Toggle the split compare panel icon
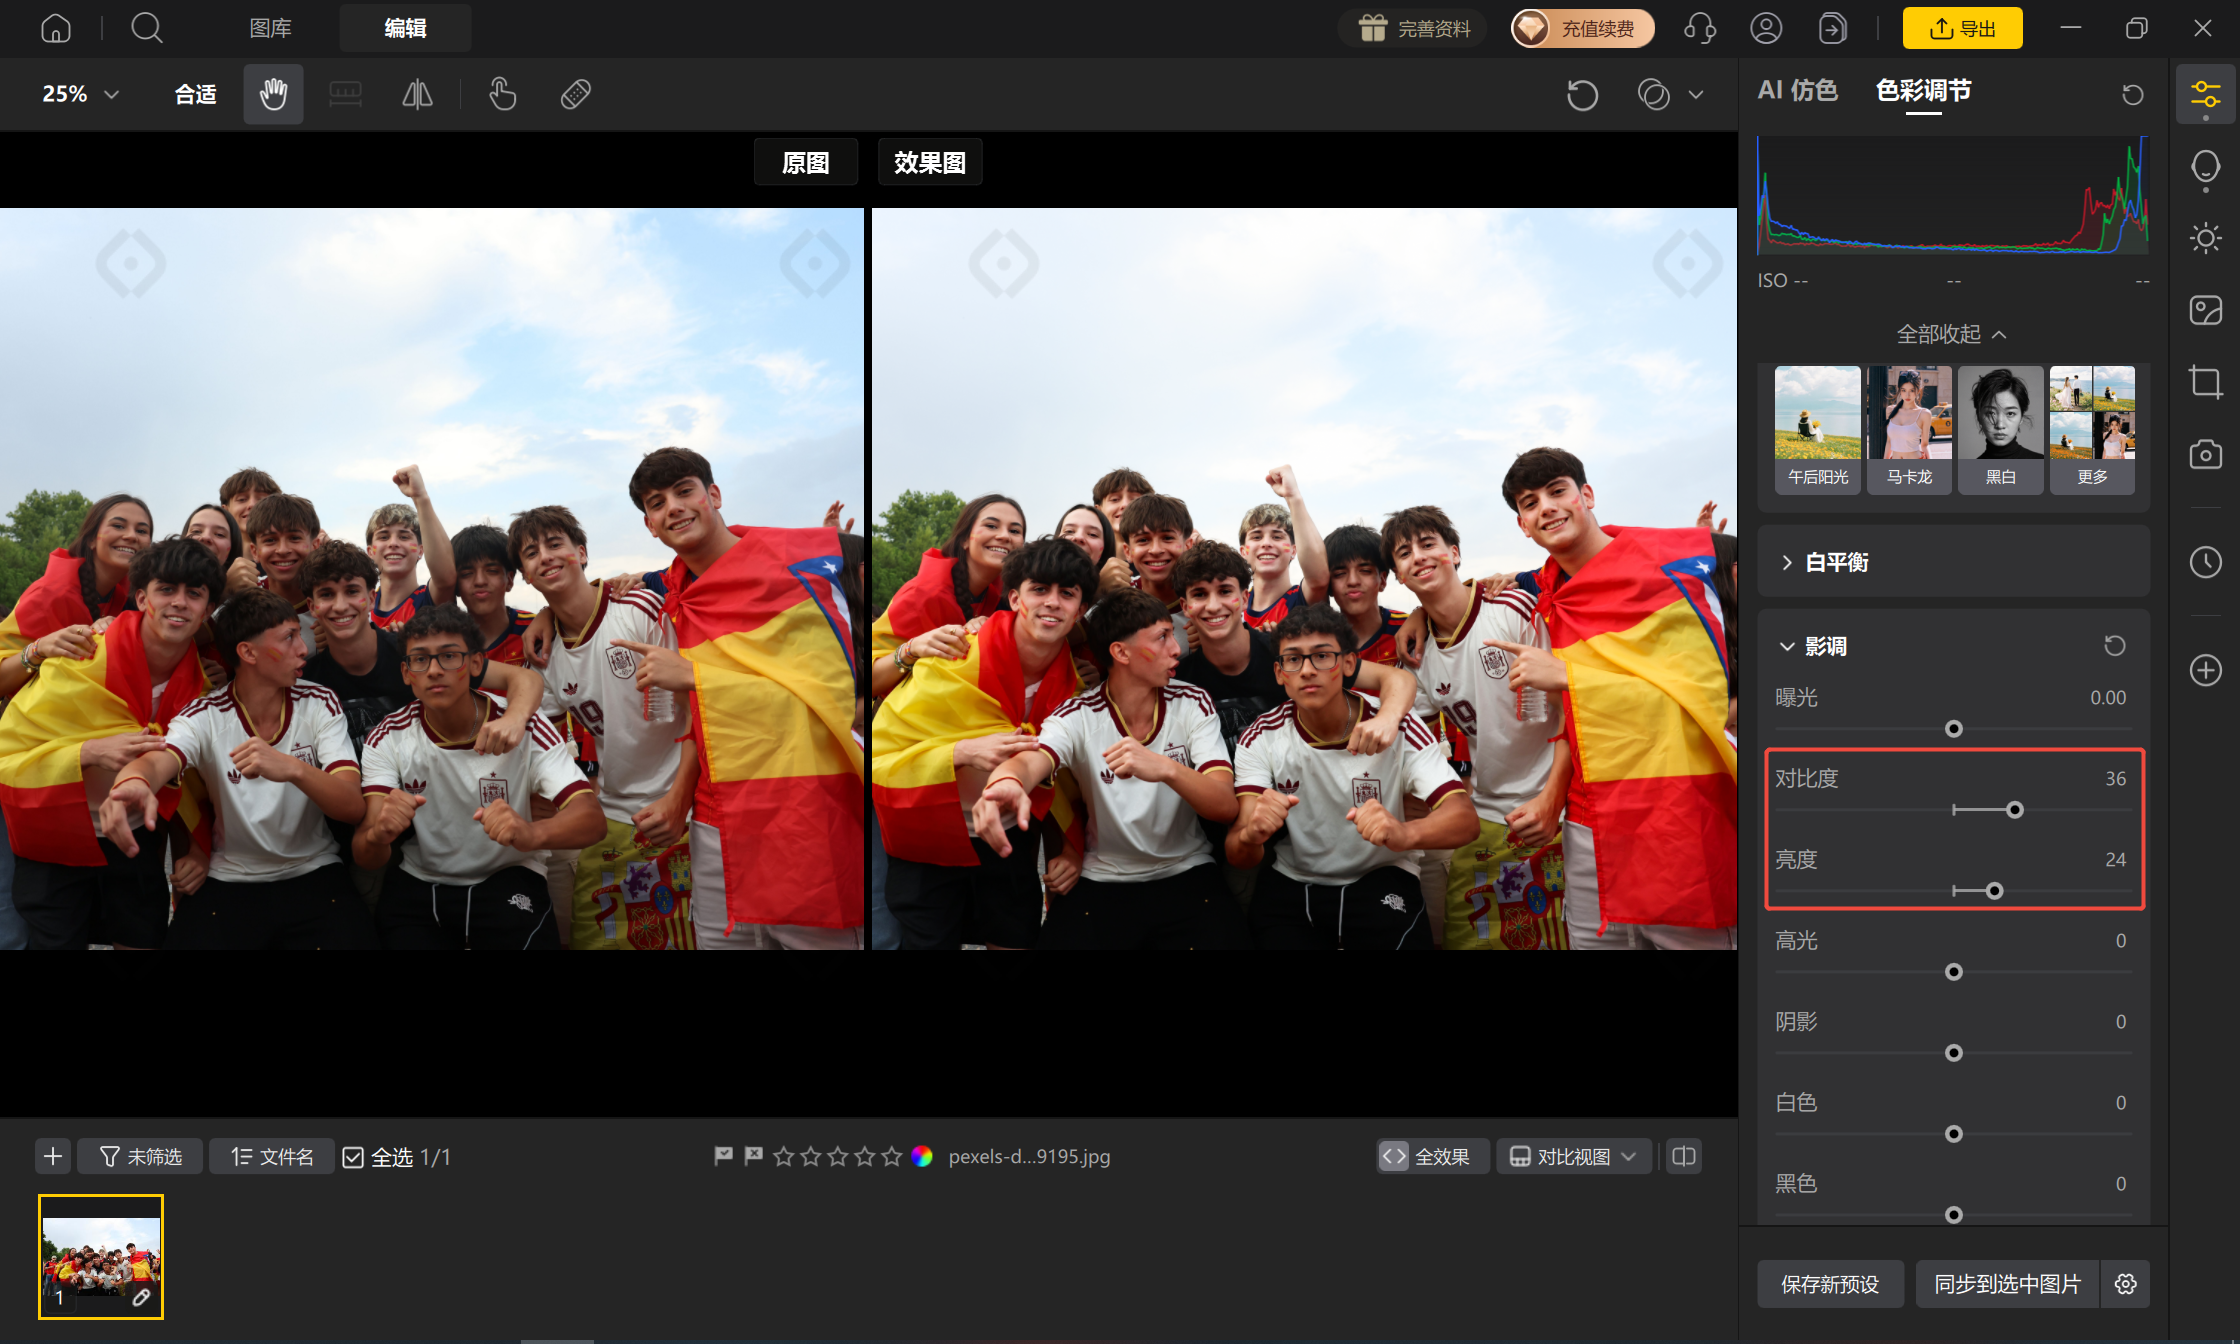This screenshot has width=2240, height=1344. pos(1684,1157)
